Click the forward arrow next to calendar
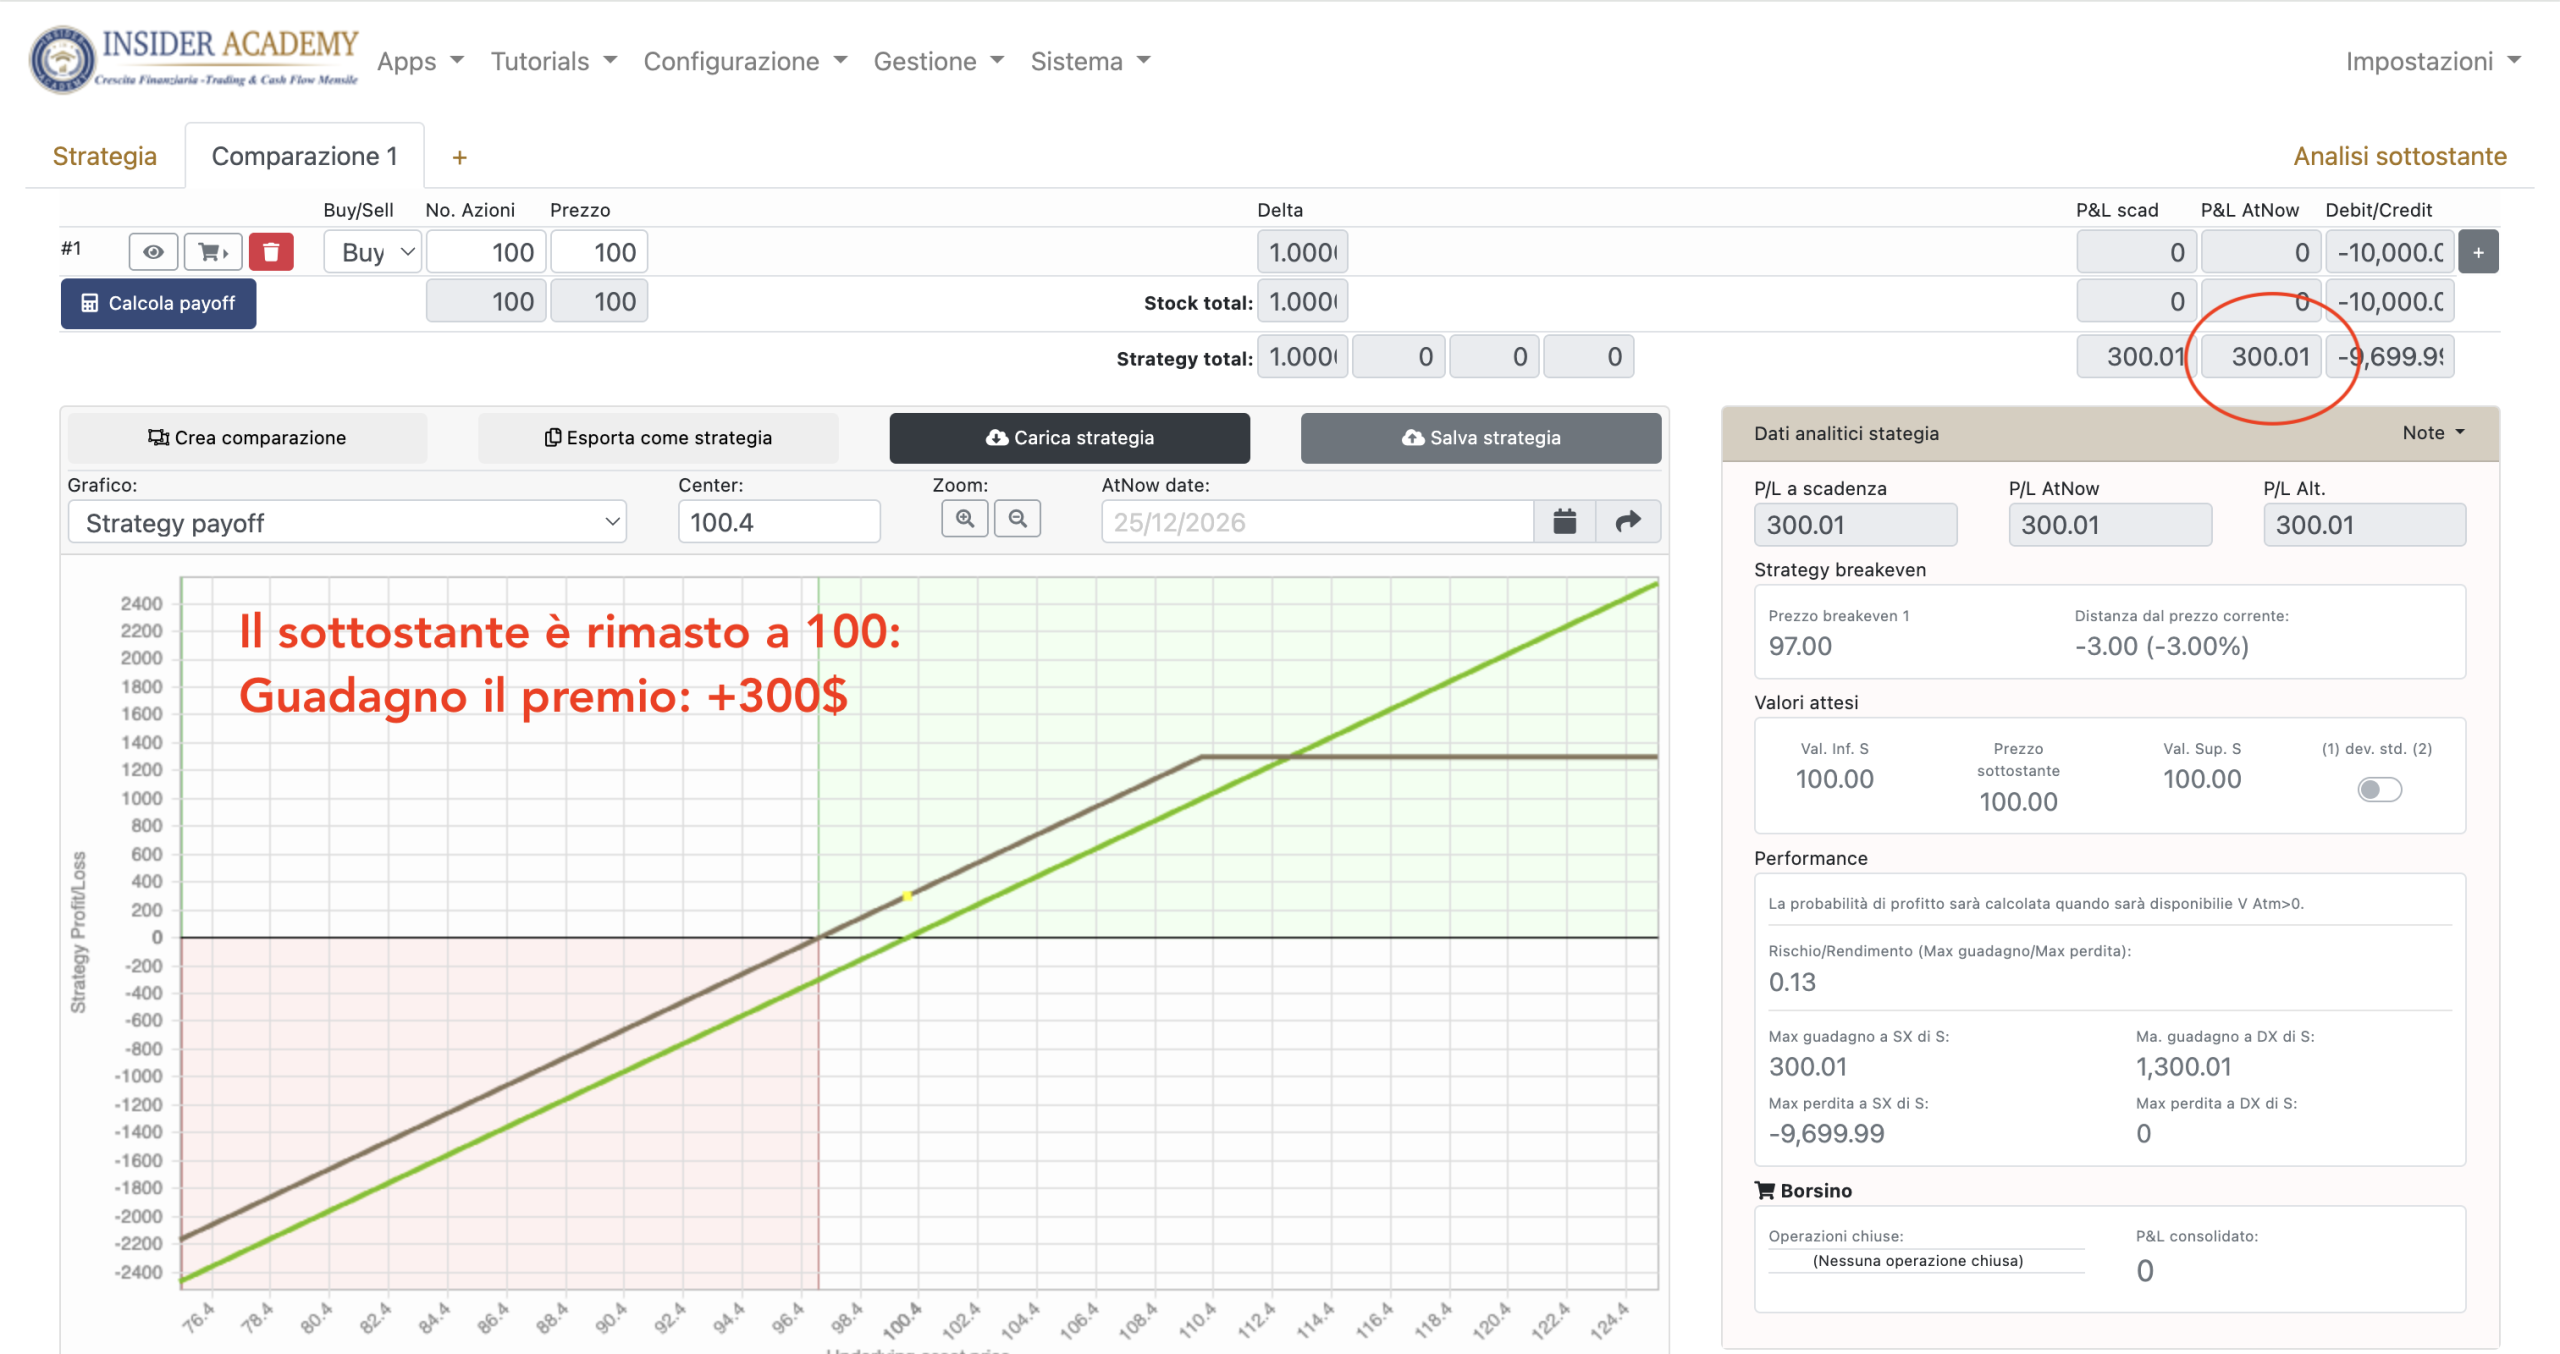 click(x=1629, y=522)
